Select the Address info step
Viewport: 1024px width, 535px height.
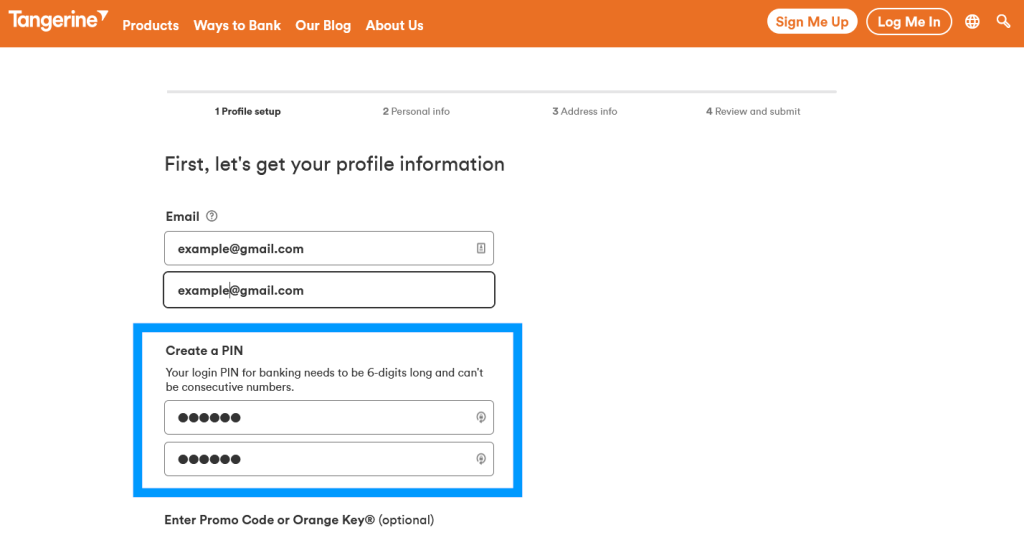(585, 111)
